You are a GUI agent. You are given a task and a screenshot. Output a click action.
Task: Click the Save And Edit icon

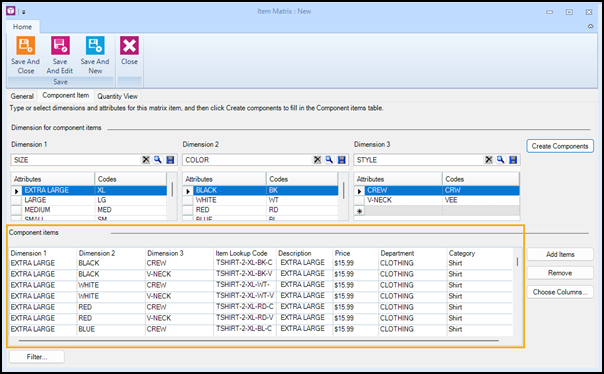click(60, 45)
